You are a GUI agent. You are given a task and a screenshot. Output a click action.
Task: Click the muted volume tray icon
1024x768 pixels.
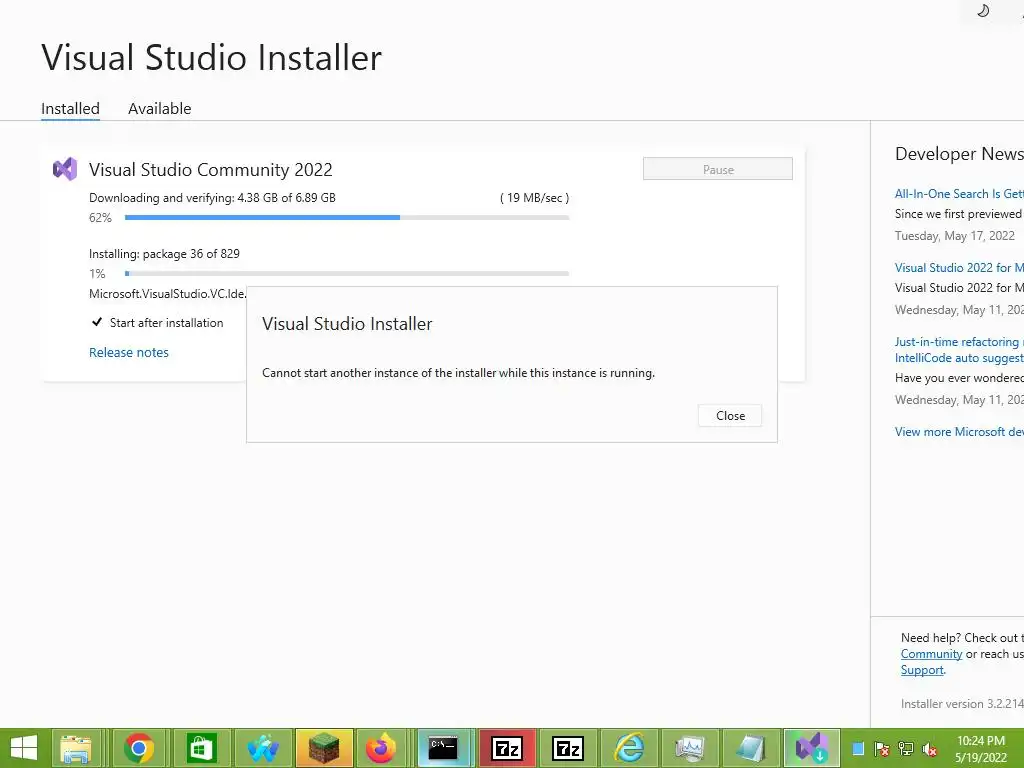pos(930,748)
